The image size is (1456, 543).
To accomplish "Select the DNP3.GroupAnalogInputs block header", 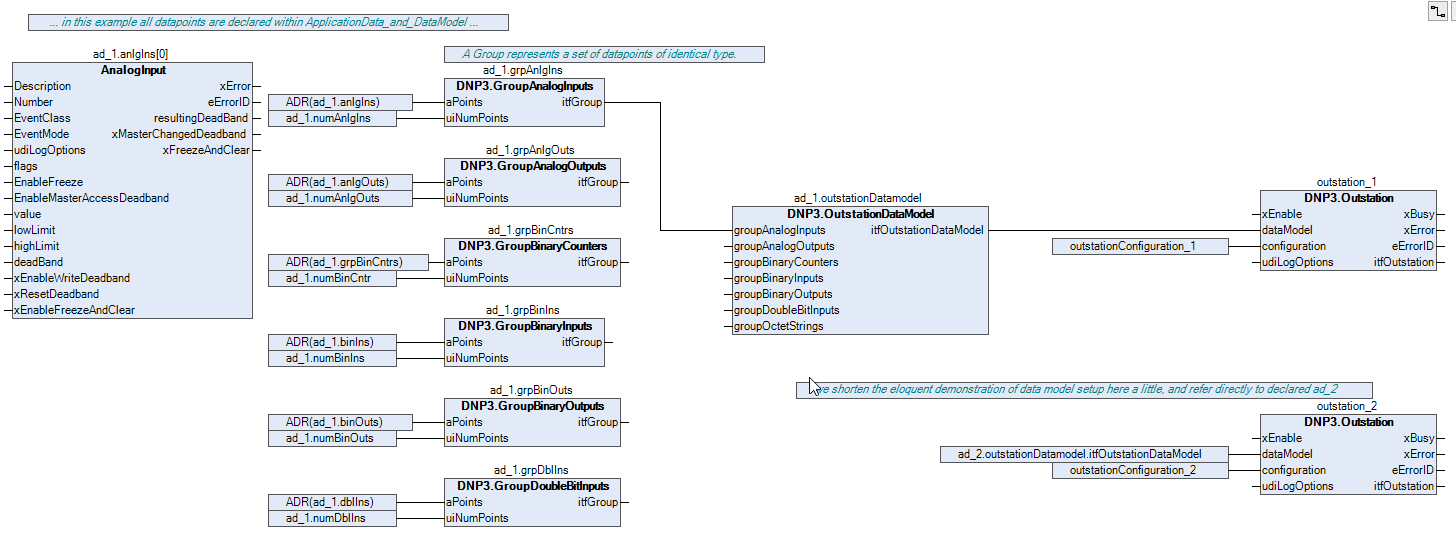I will pyautogui.click(x=524, y=86).
